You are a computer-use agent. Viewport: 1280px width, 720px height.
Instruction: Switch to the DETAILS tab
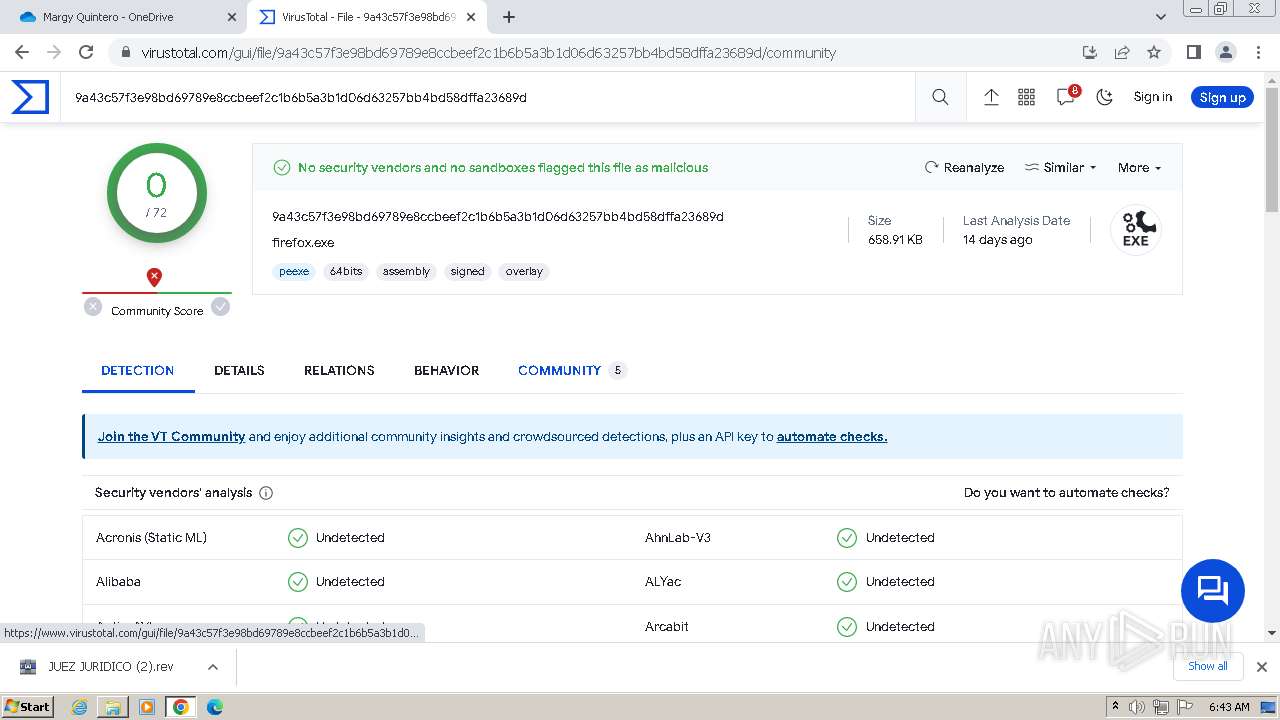pos(239,370)
